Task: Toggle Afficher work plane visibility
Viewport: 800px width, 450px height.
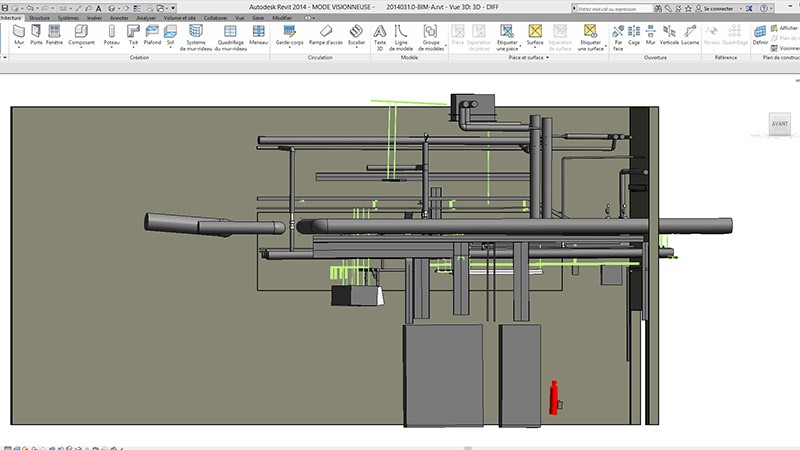Action: pos(784,28)
